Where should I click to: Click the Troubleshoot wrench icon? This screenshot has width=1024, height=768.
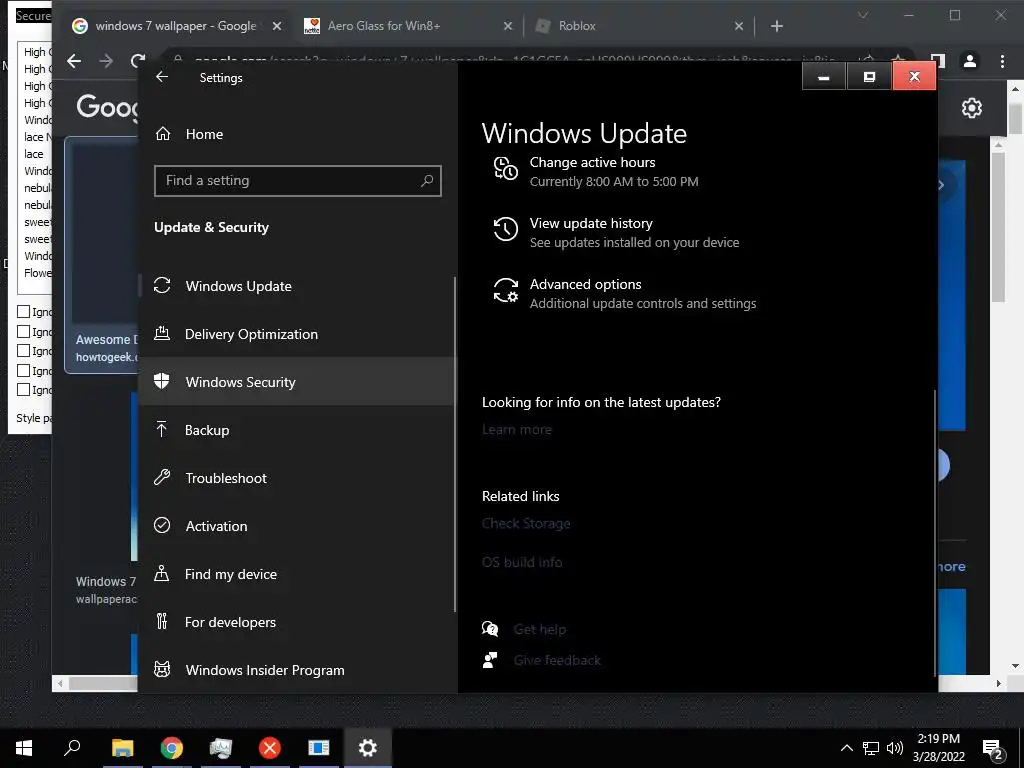coord(162,477)
